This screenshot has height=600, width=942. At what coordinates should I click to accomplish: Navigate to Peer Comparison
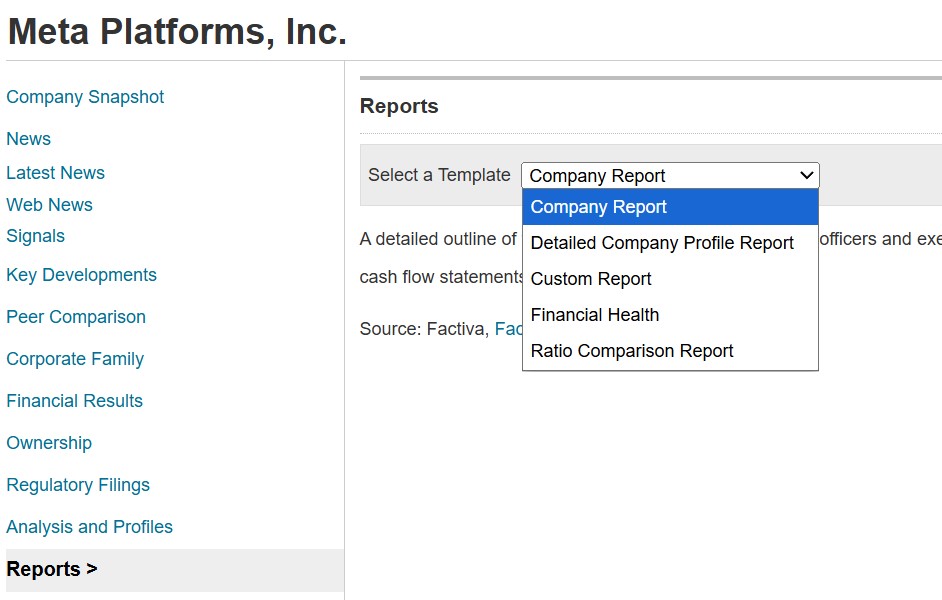(76, 317)
